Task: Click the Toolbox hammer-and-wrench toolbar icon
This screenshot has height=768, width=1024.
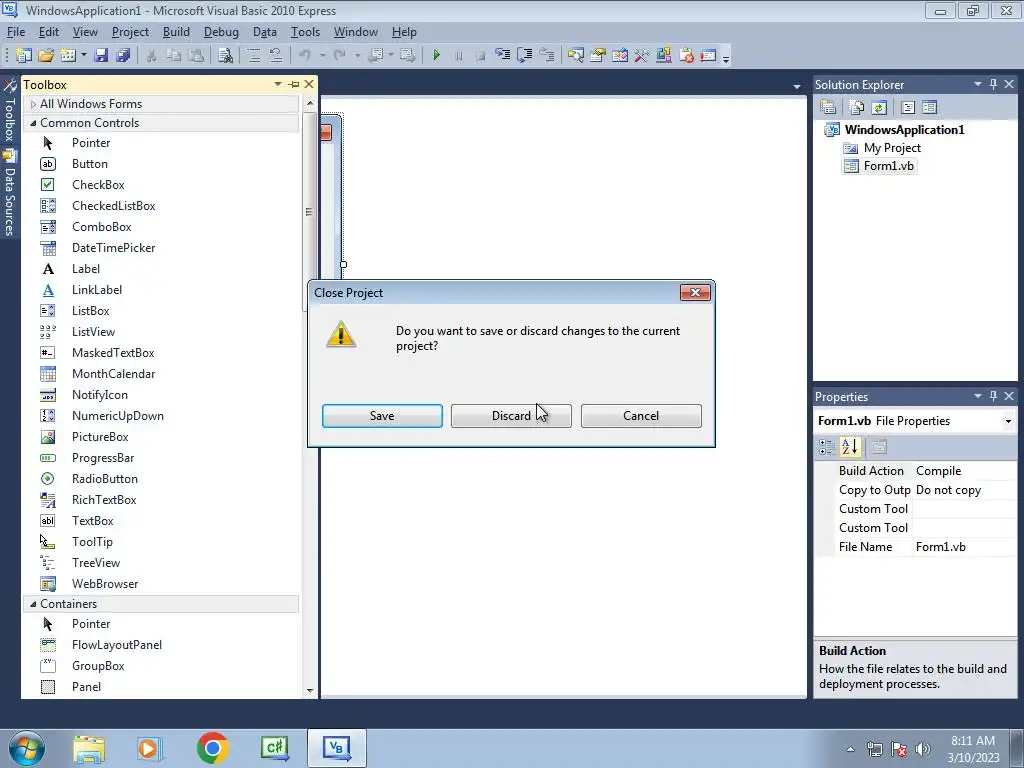Action: pyautogui.click(x=641, y=56)
